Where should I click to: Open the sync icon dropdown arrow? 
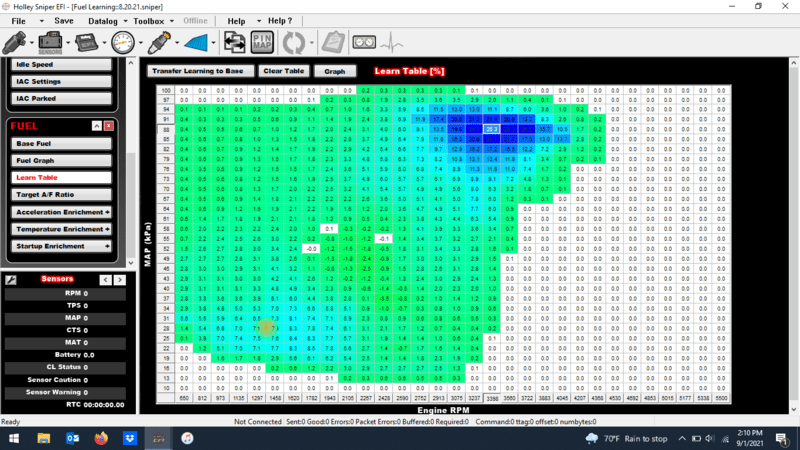pos(311,43)
